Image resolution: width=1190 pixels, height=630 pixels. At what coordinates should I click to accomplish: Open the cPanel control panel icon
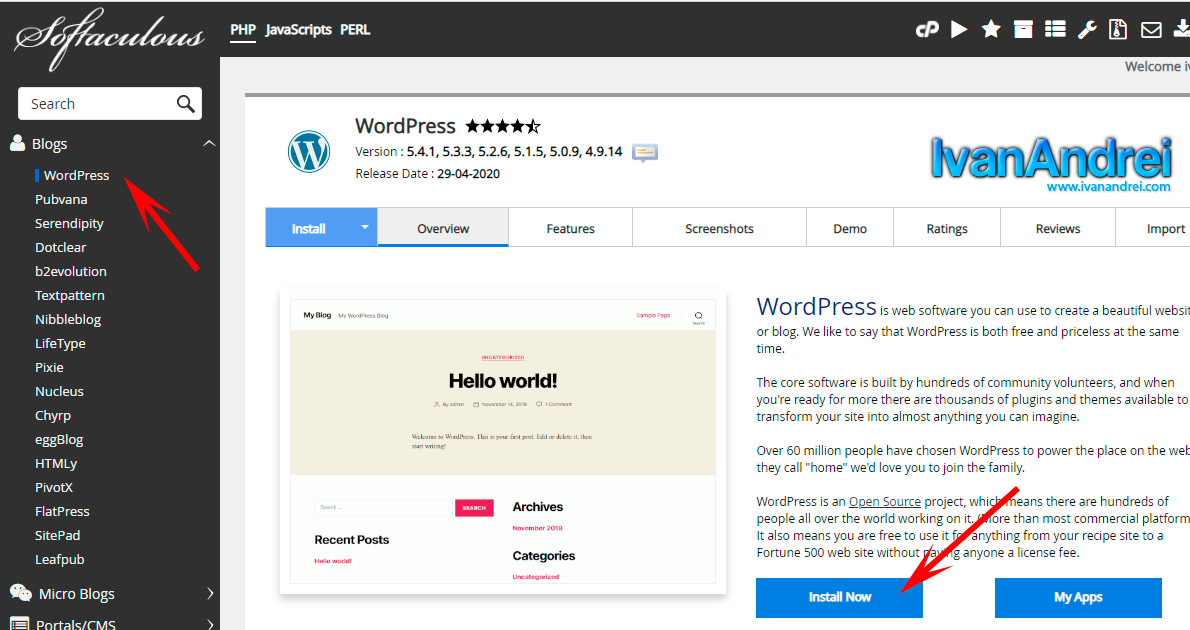click(x=927, y=30)
